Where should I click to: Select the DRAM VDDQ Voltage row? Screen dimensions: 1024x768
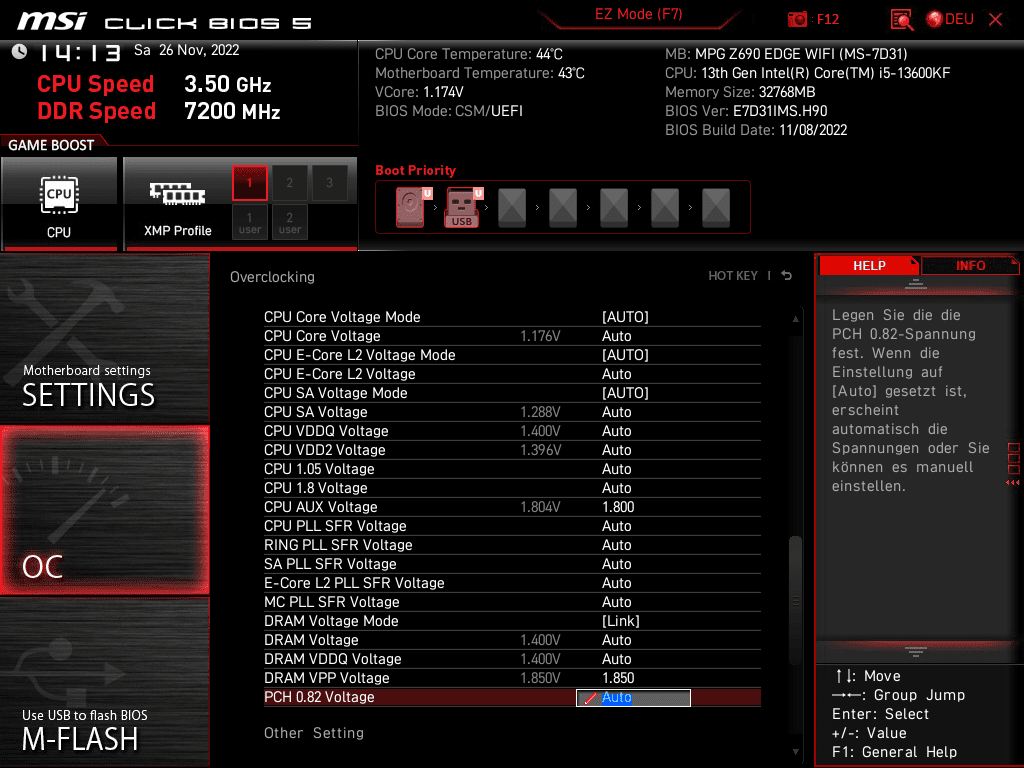[512, 658]
